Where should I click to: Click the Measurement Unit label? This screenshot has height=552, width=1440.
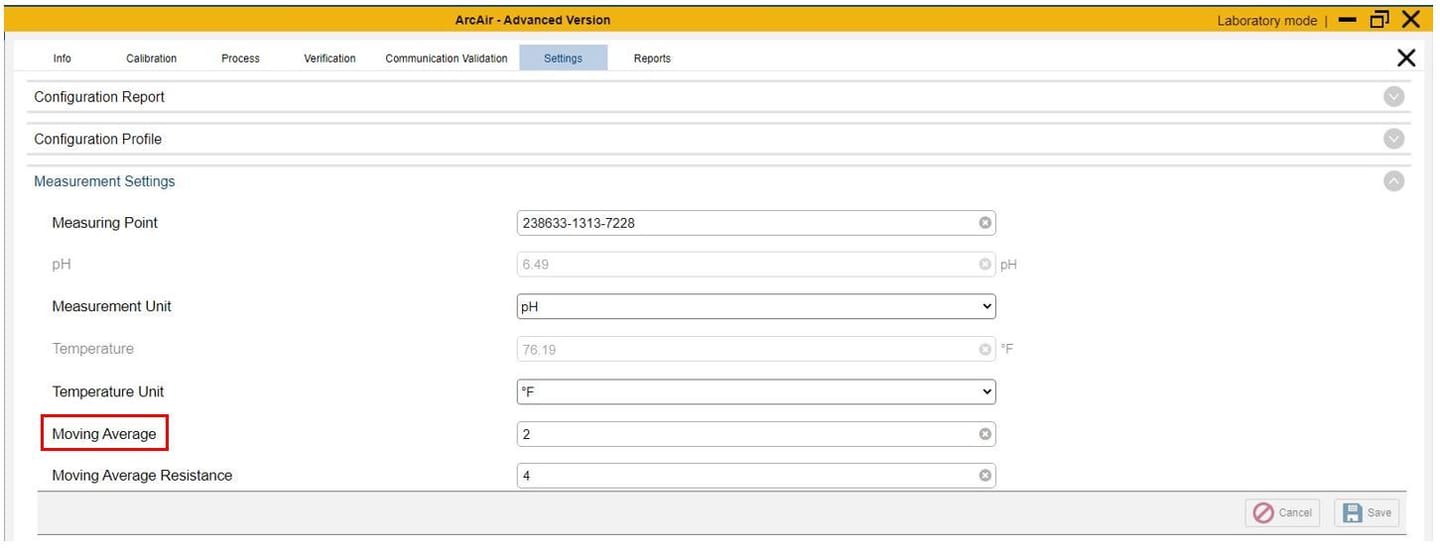(x=112, y=306)
